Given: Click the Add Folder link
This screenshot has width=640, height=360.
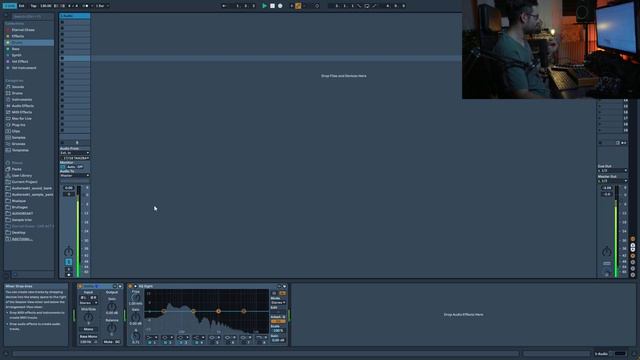Looking at the screenshot, I should tap(22, 239).
